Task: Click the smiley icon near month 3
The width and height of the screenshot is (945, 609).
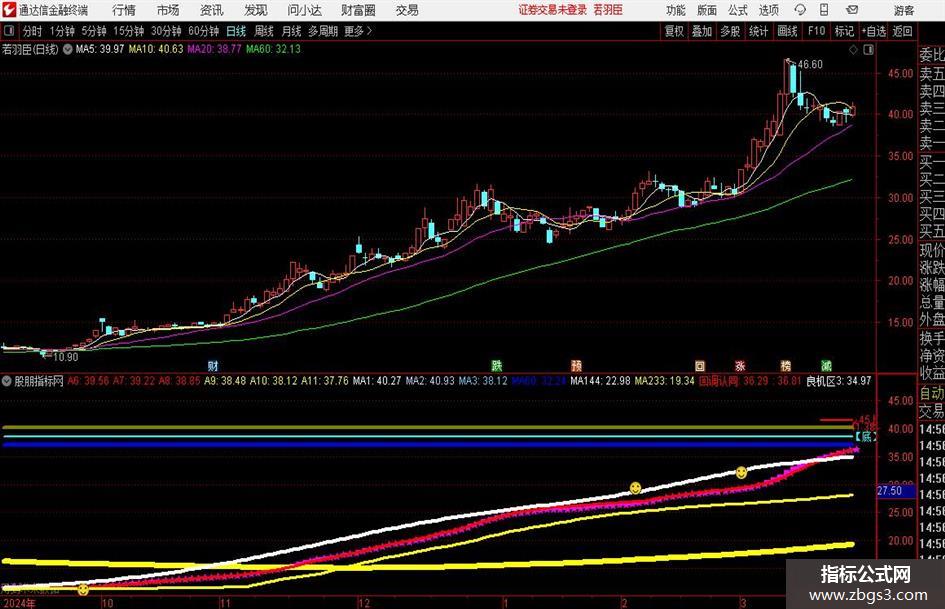Action: (741, 473)
